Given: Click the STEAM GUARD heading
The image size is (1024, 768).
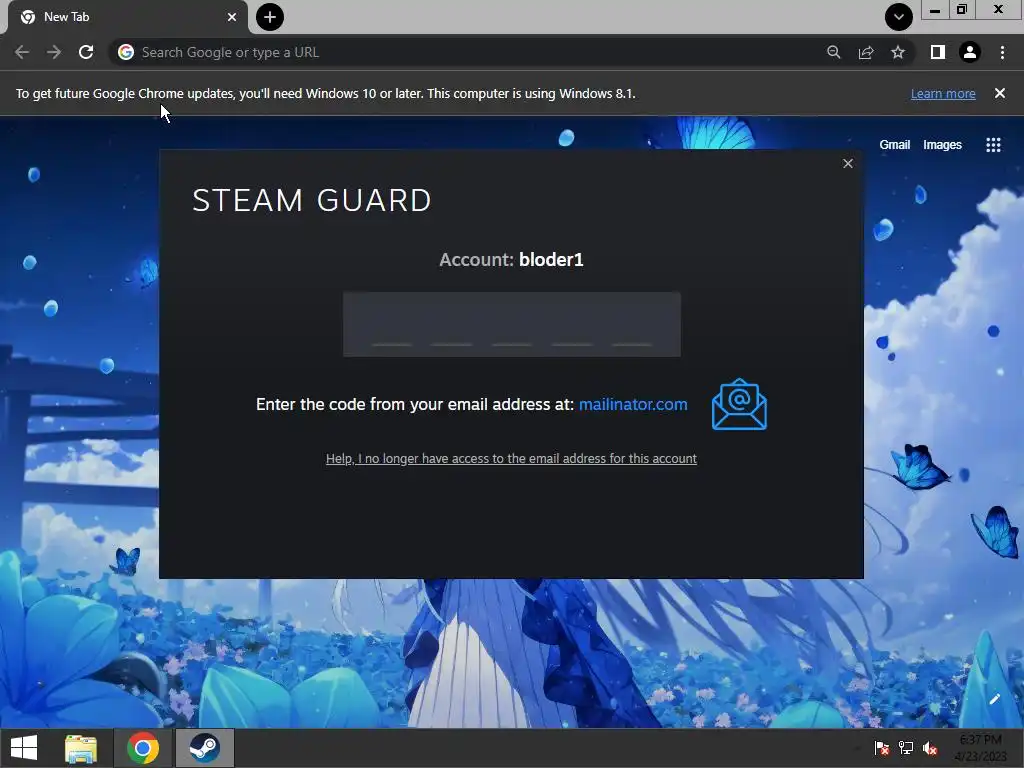Looking at the screenshot, I should 312,200.
